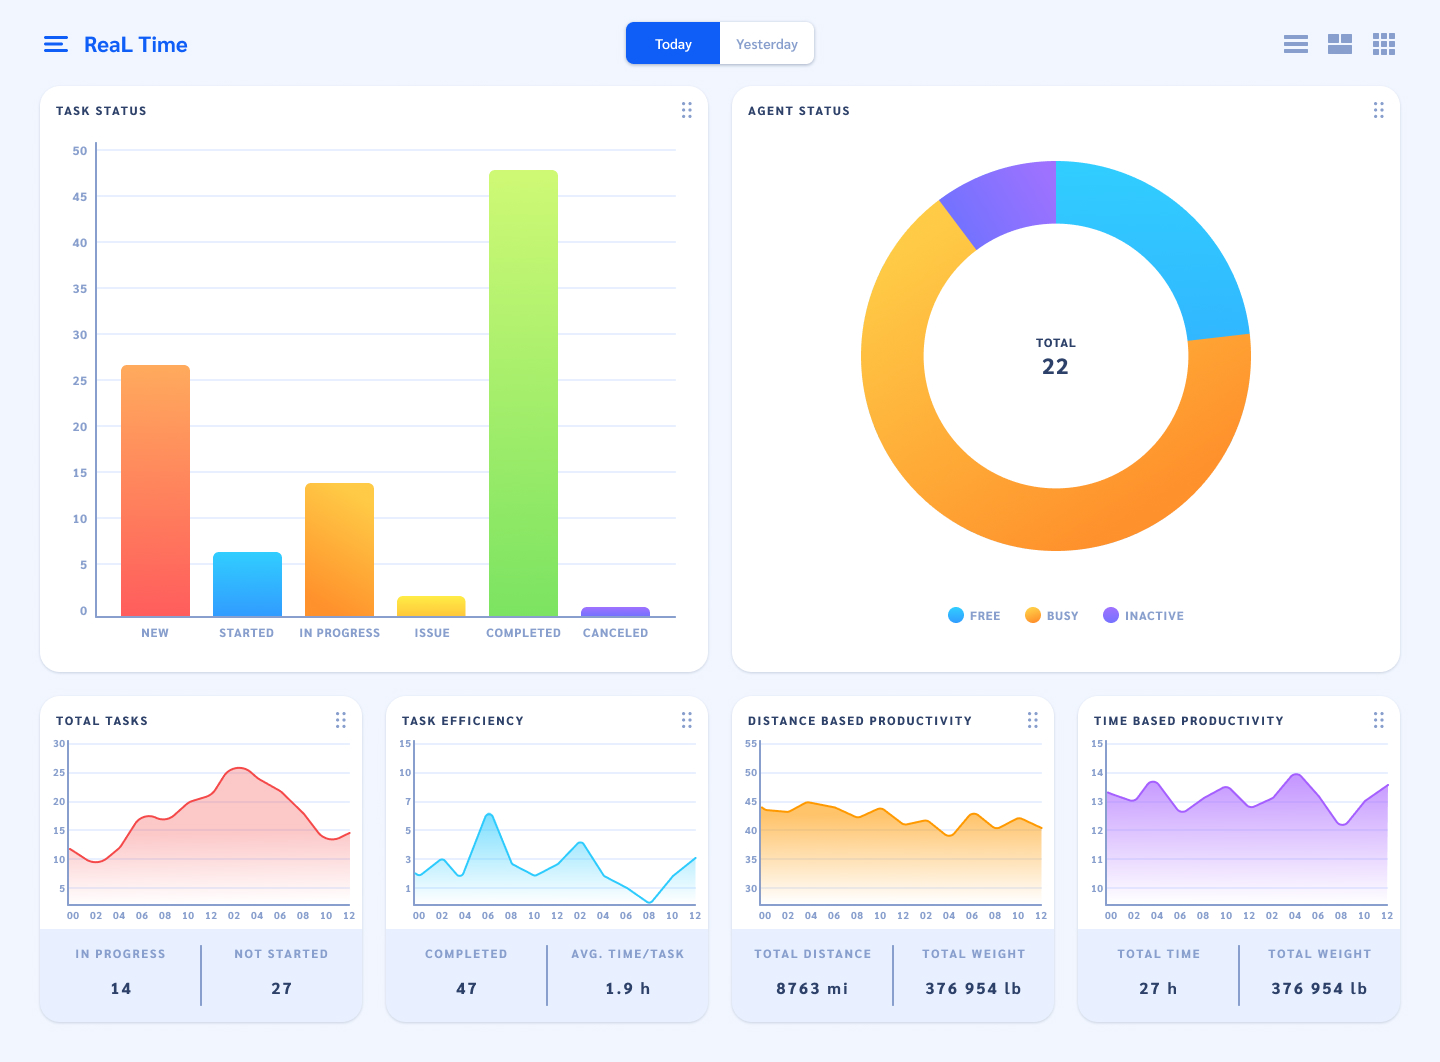1440x1062 pixels.
Task: Select the Yesterday tab
Action: coord(767,44)
